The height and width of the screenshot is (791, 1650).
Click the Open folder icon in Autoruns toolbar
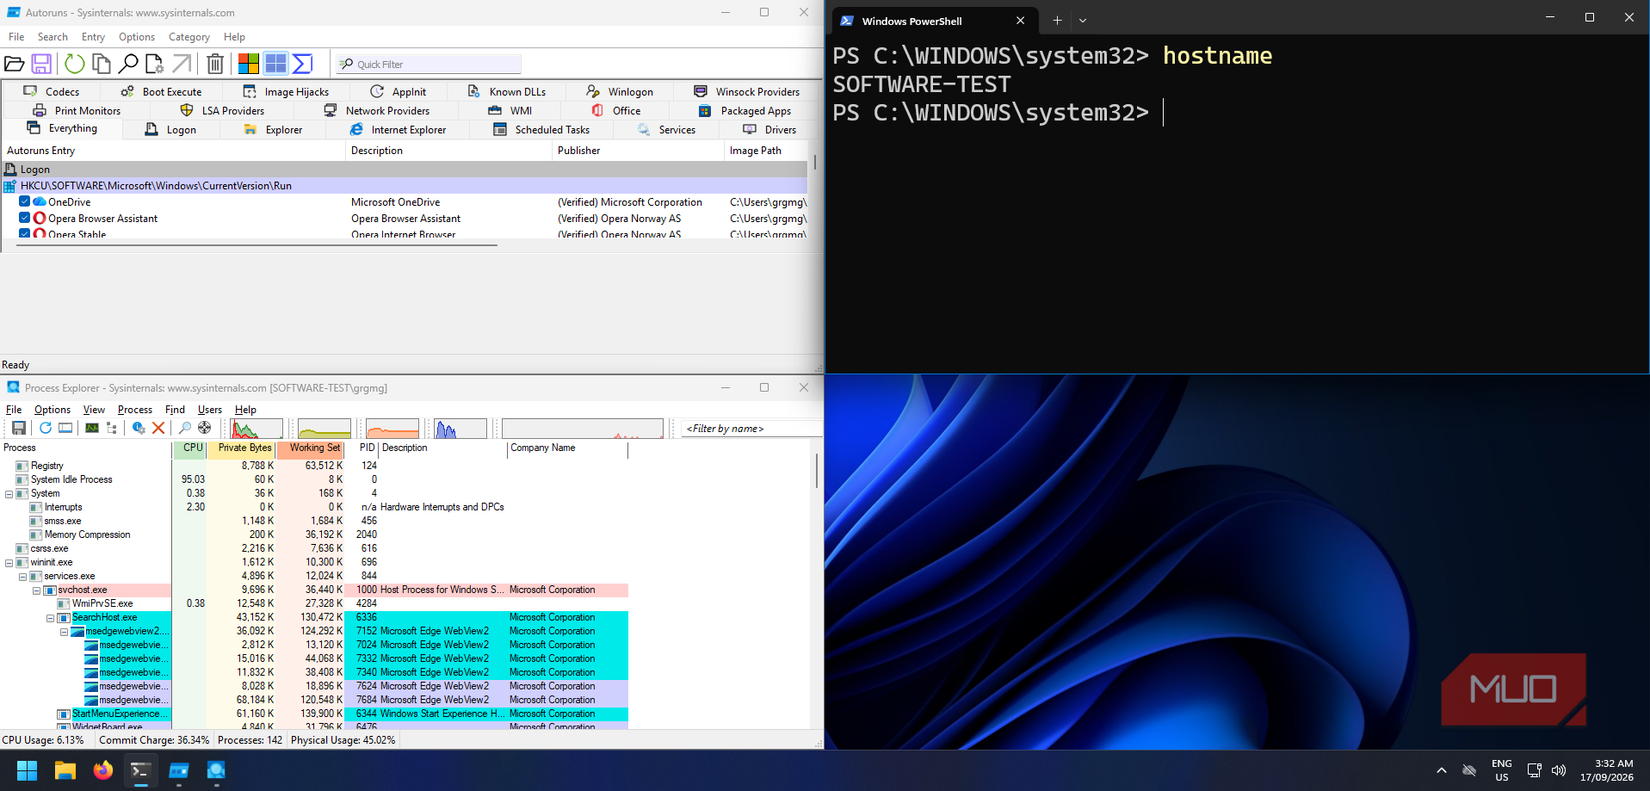click(x=14, y=64)
